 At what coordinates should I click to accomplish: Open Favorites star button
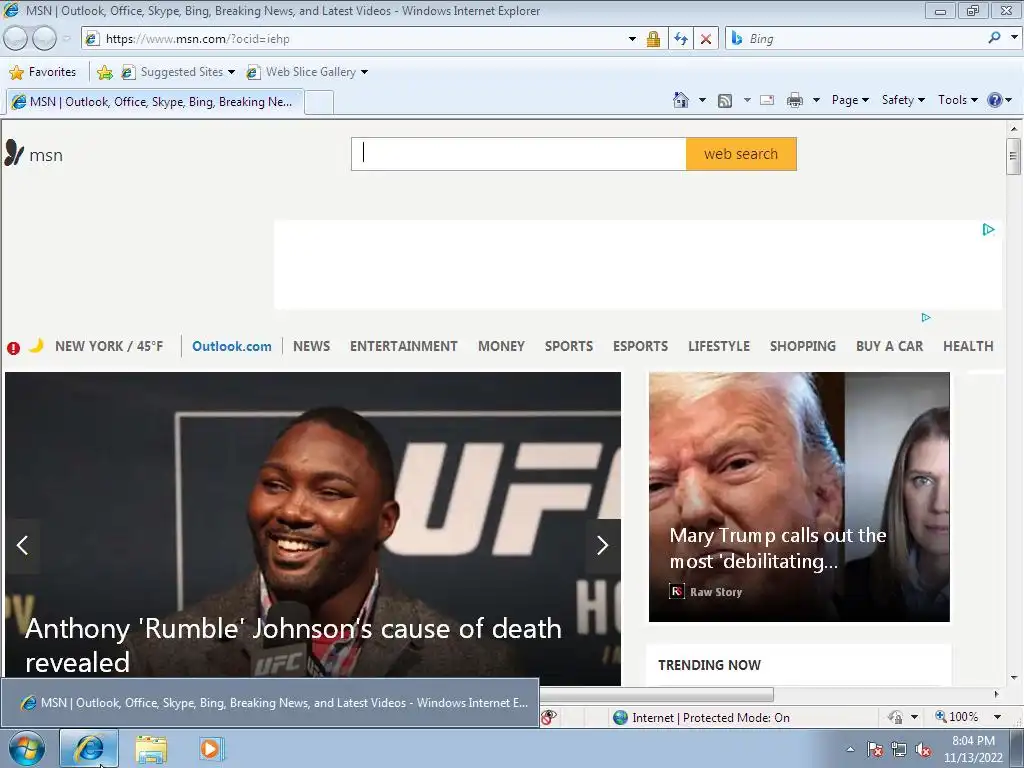43,72
